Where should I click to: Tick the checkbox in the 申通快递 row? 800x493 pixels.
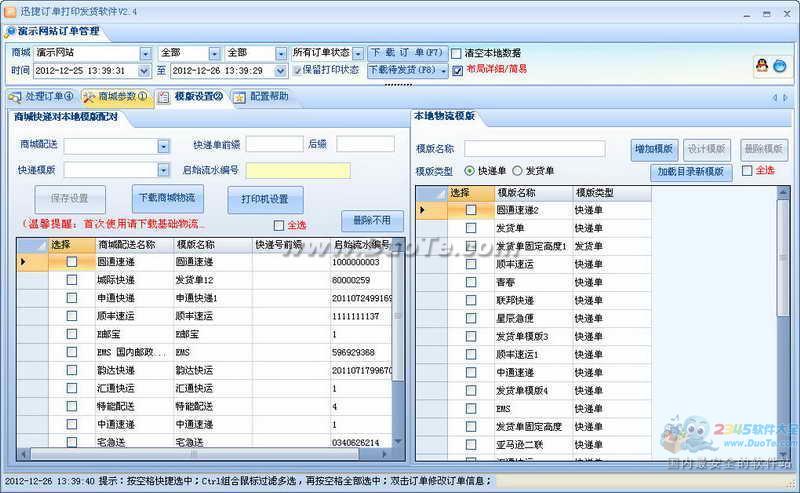coord(72,298)
